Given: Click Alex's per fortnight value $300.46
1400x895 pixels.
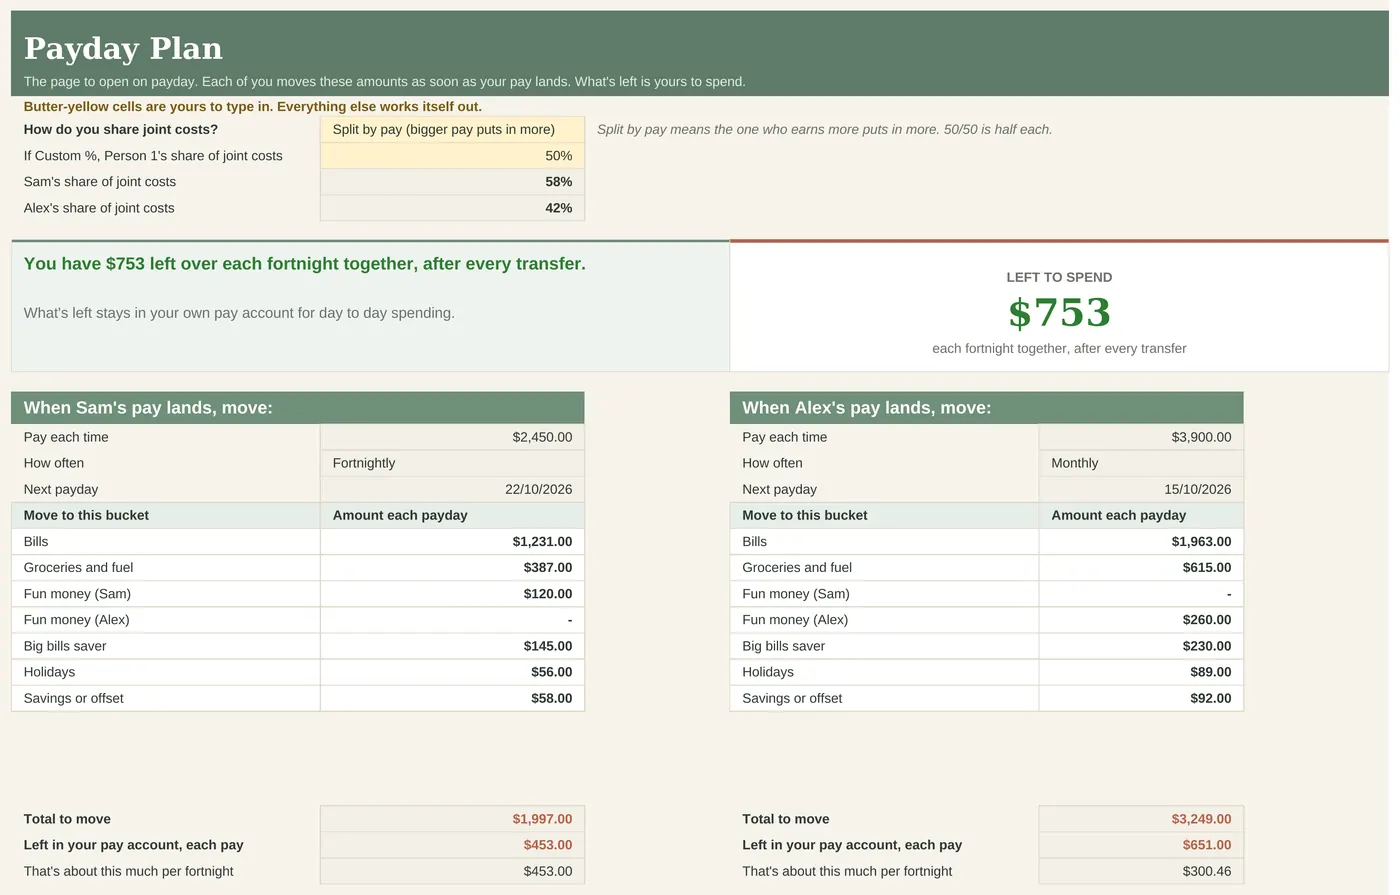Looking at the screenshot, I should click(1141, 871).
